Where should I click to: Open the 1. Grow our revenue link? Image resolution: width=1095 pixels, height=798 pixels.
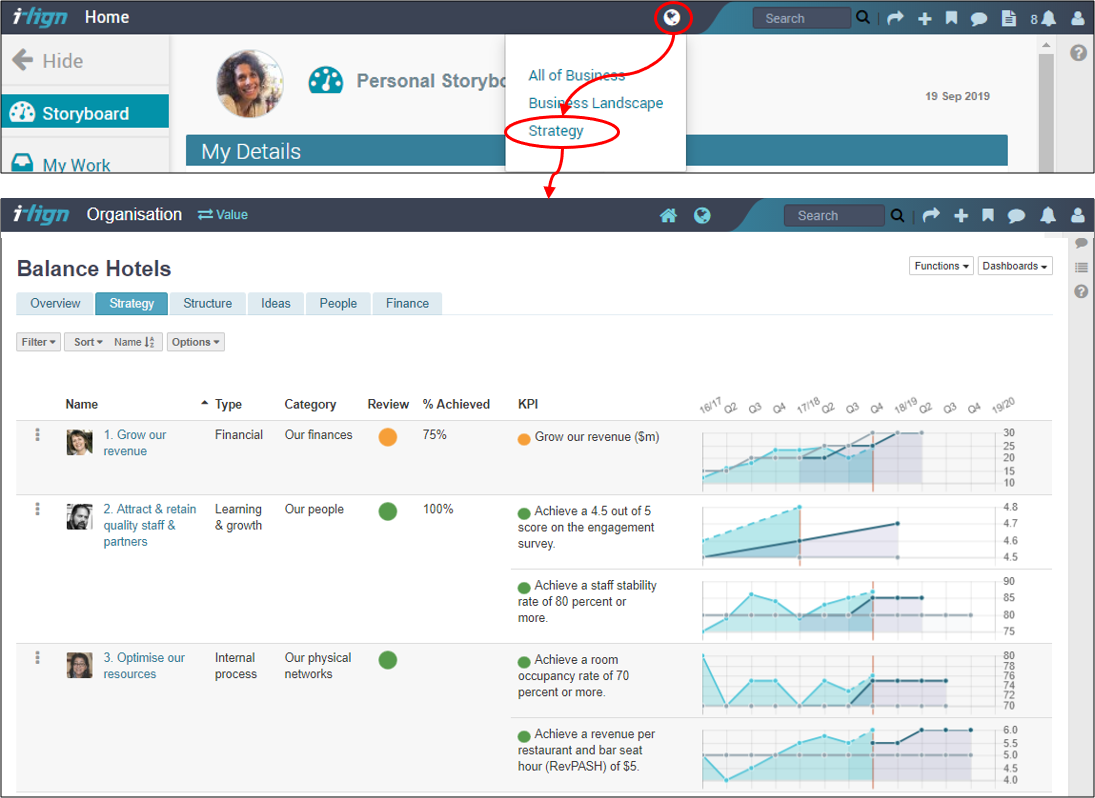tap(135, 443)
